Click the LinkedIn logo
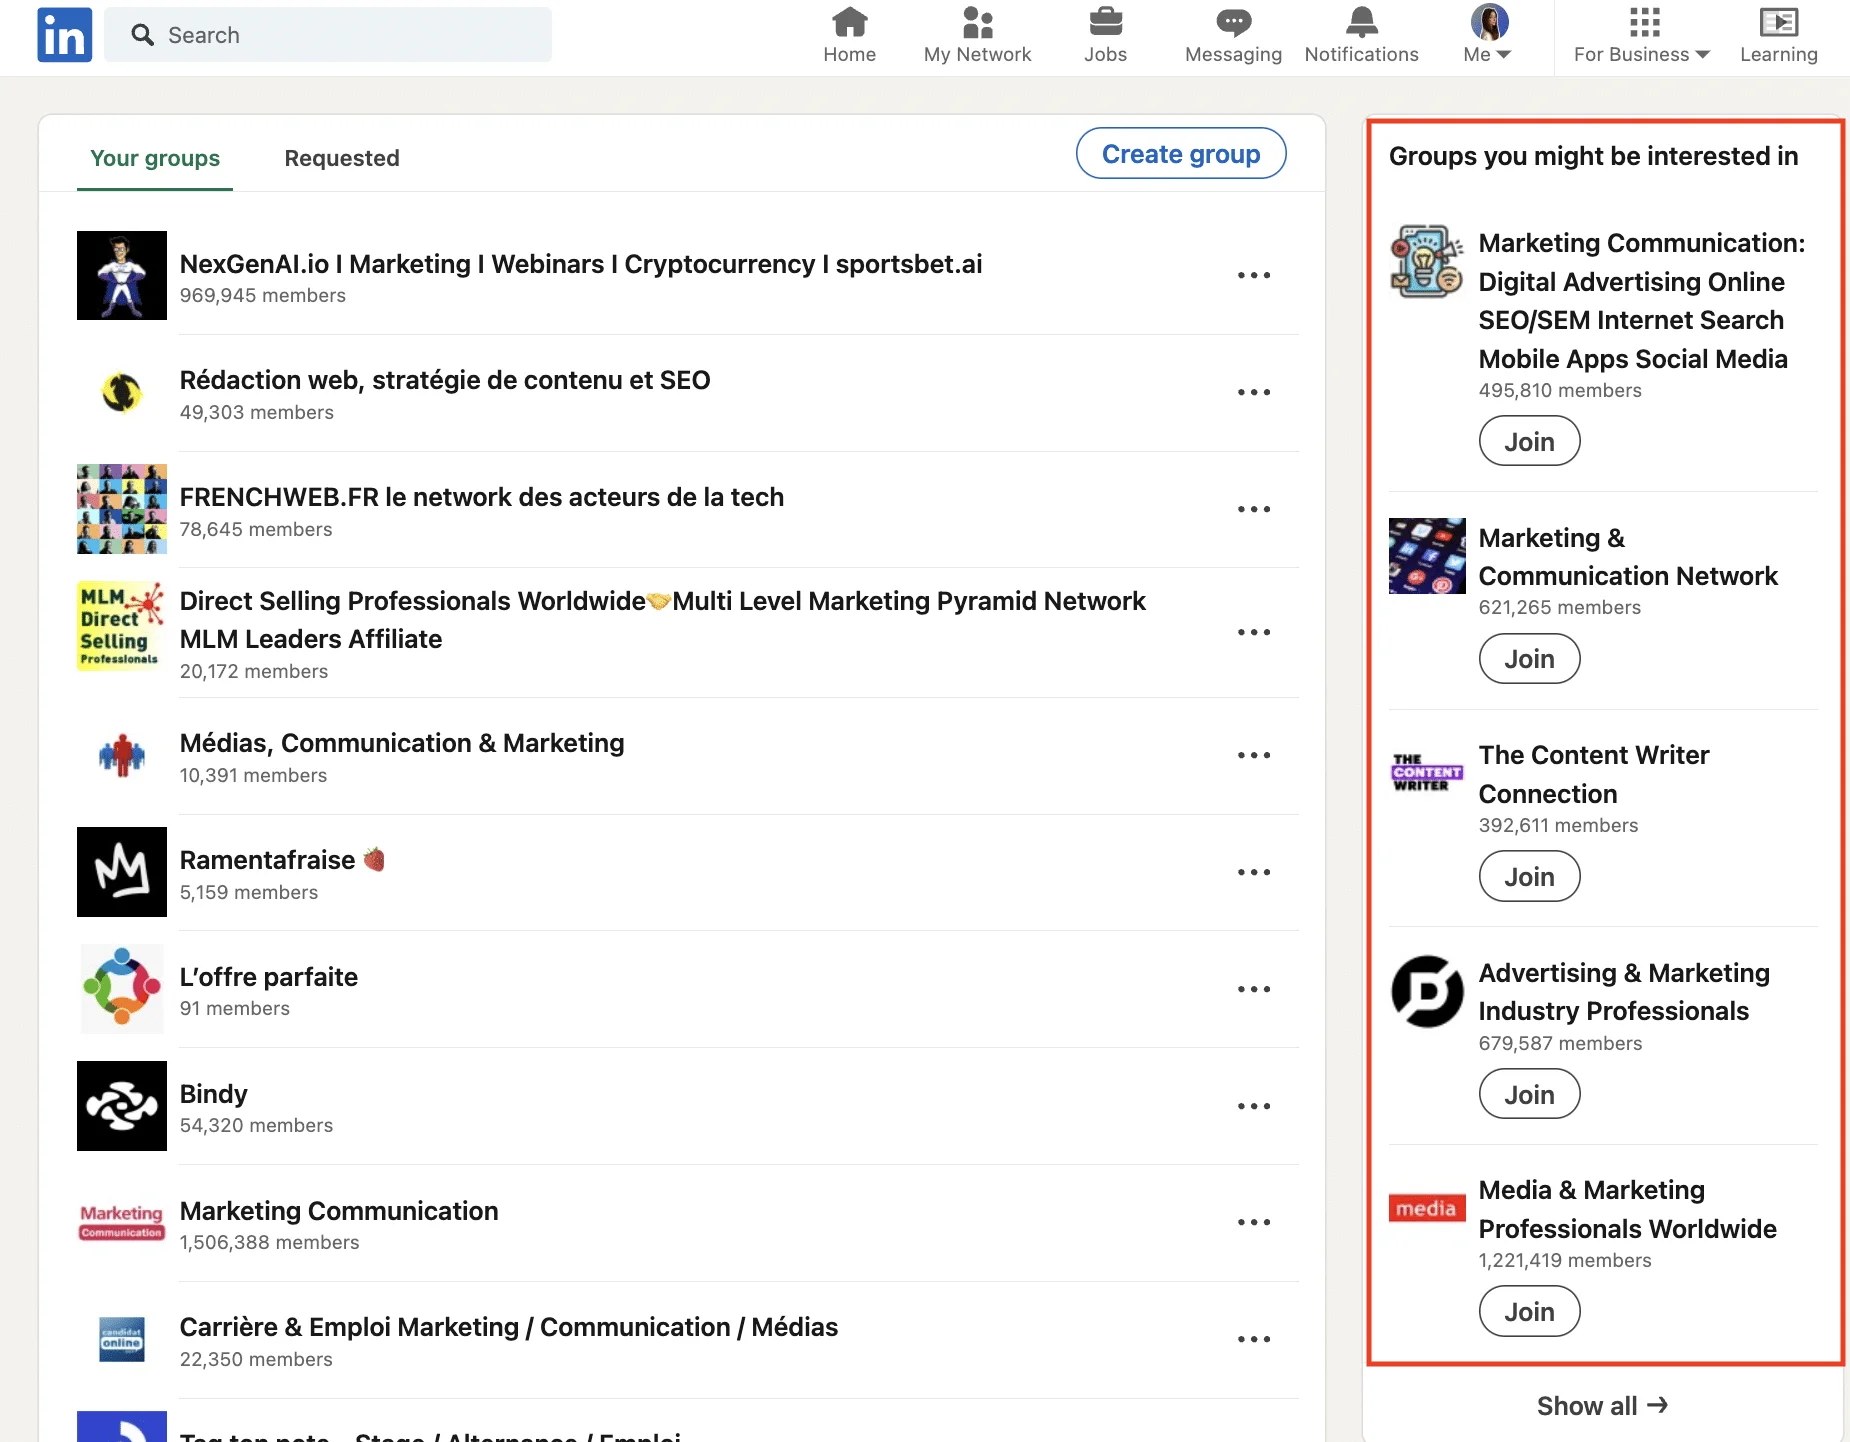Viewport: 1850px width, 1442px height. (65, 35)
